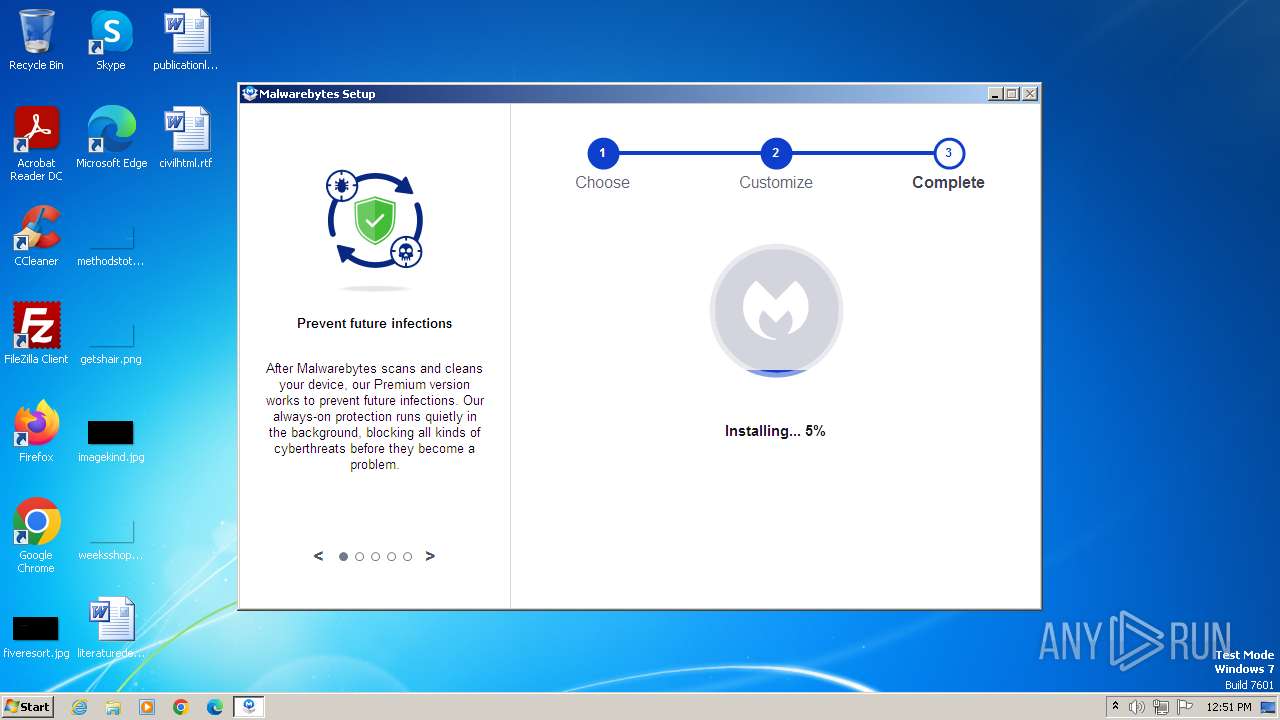The height and width of the screenshot is (720, 1280).
Task: Click the Prevent future infections heading
Action: (375, 323)
